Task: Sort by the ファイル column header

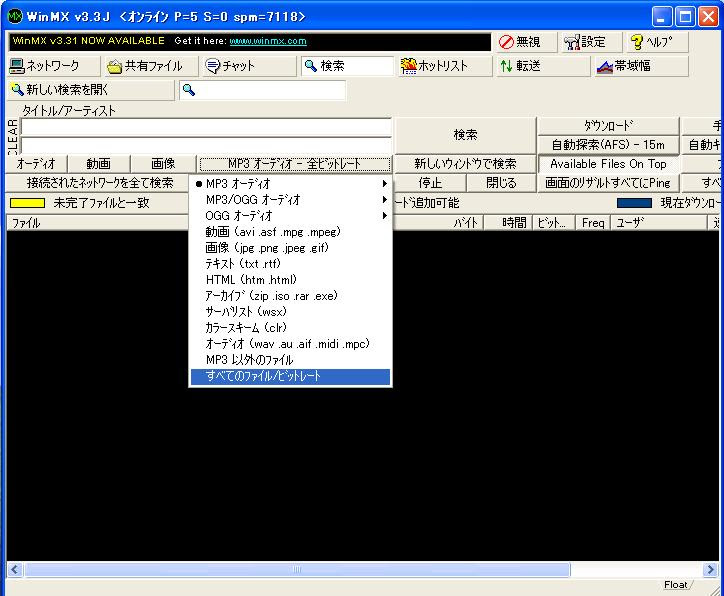Action: tap(97, 223)
